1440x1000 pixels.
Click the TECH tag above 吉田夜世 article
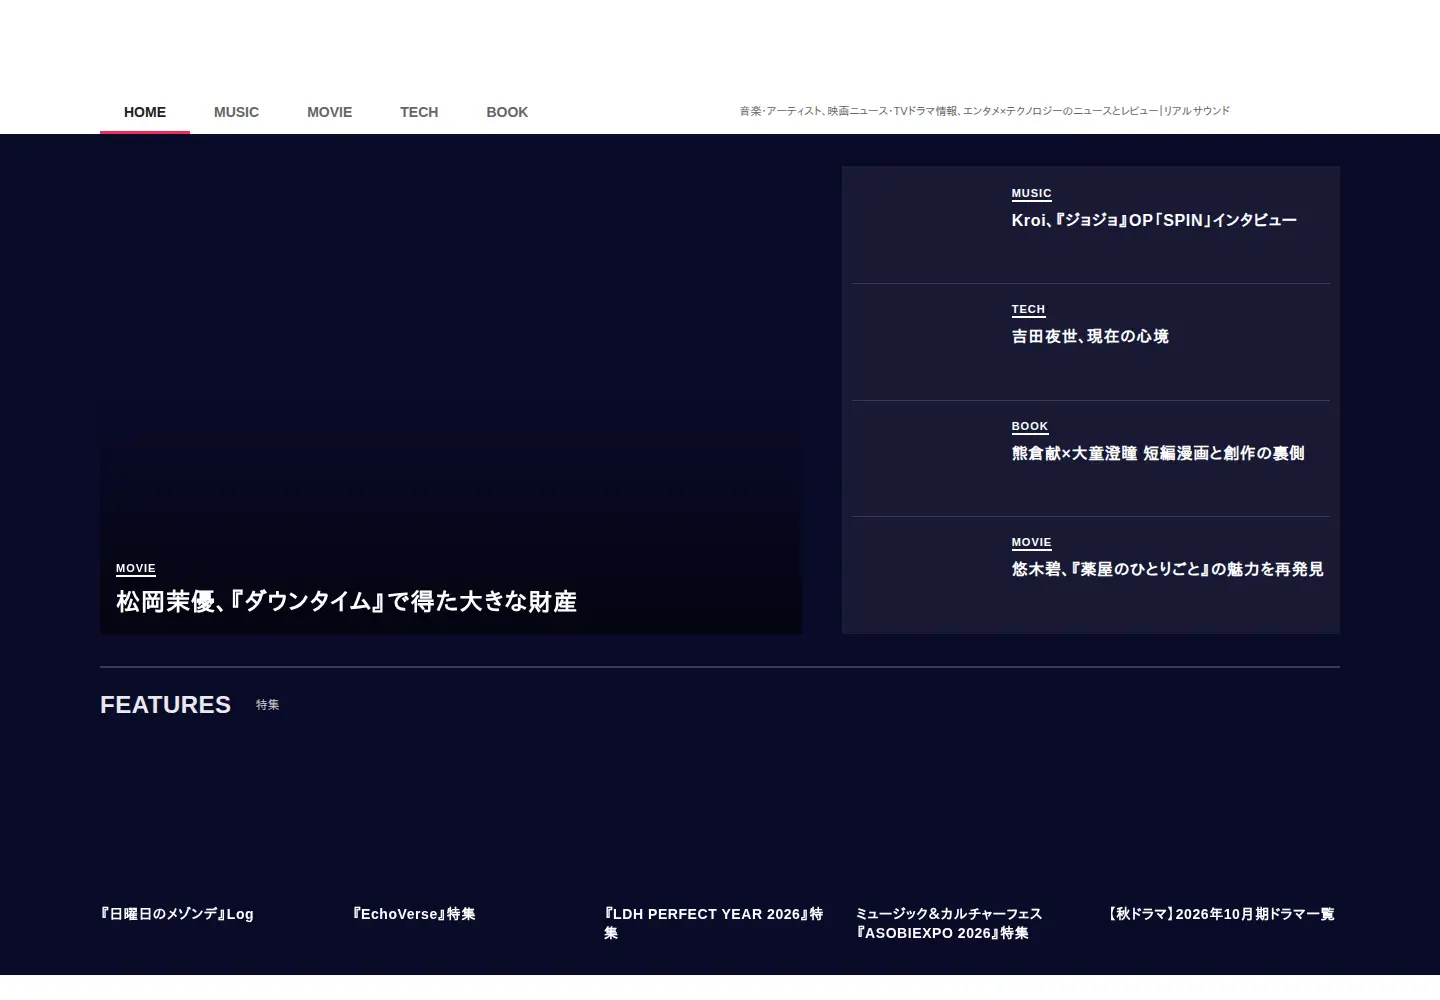[x=1028, y=310]
